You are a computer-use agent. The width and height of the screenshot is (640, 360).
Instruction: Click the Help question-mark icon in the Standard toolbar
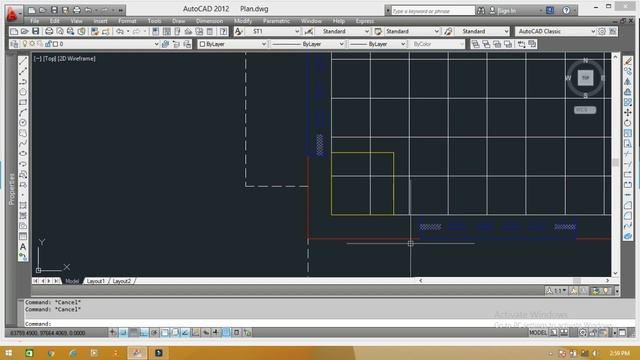pyautogui.click(x=223, y=31)
